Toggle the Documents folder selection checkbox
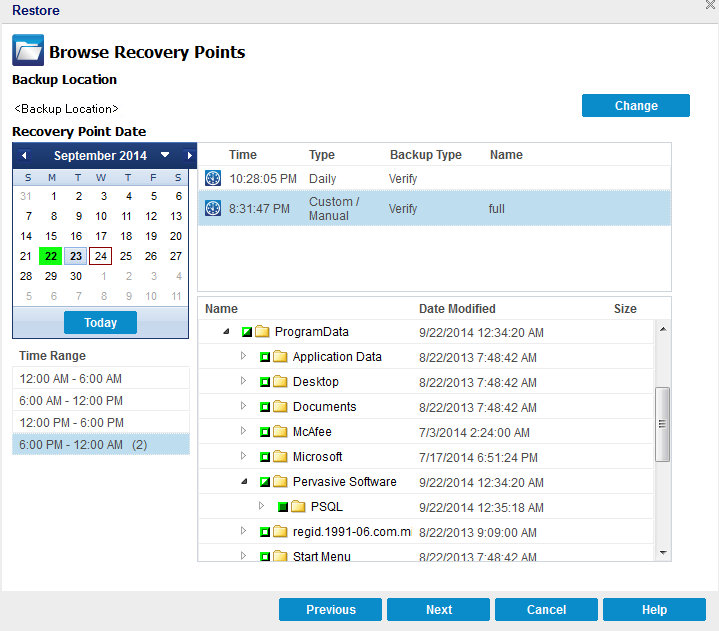The width and height of the screenshot is (719, 631). 265,407
